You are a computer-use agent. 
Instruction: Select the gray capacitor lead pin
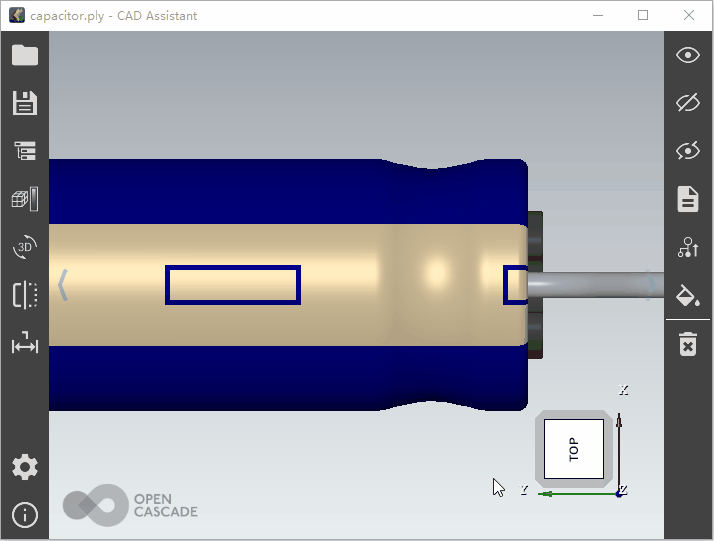click(x=596, y=285)
